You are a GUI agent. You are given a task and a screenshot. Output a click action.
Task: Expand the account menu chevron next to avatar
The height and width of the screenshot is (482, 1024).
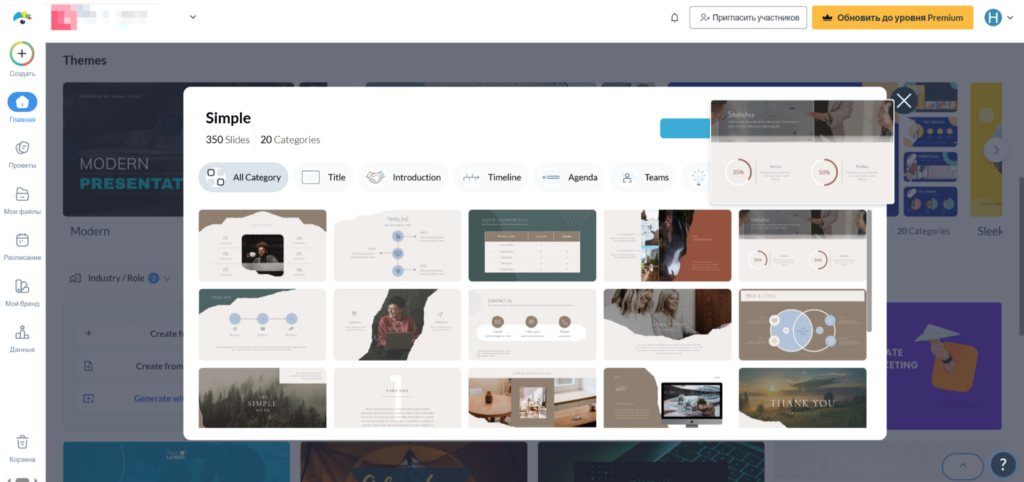tap(1010, 18)
